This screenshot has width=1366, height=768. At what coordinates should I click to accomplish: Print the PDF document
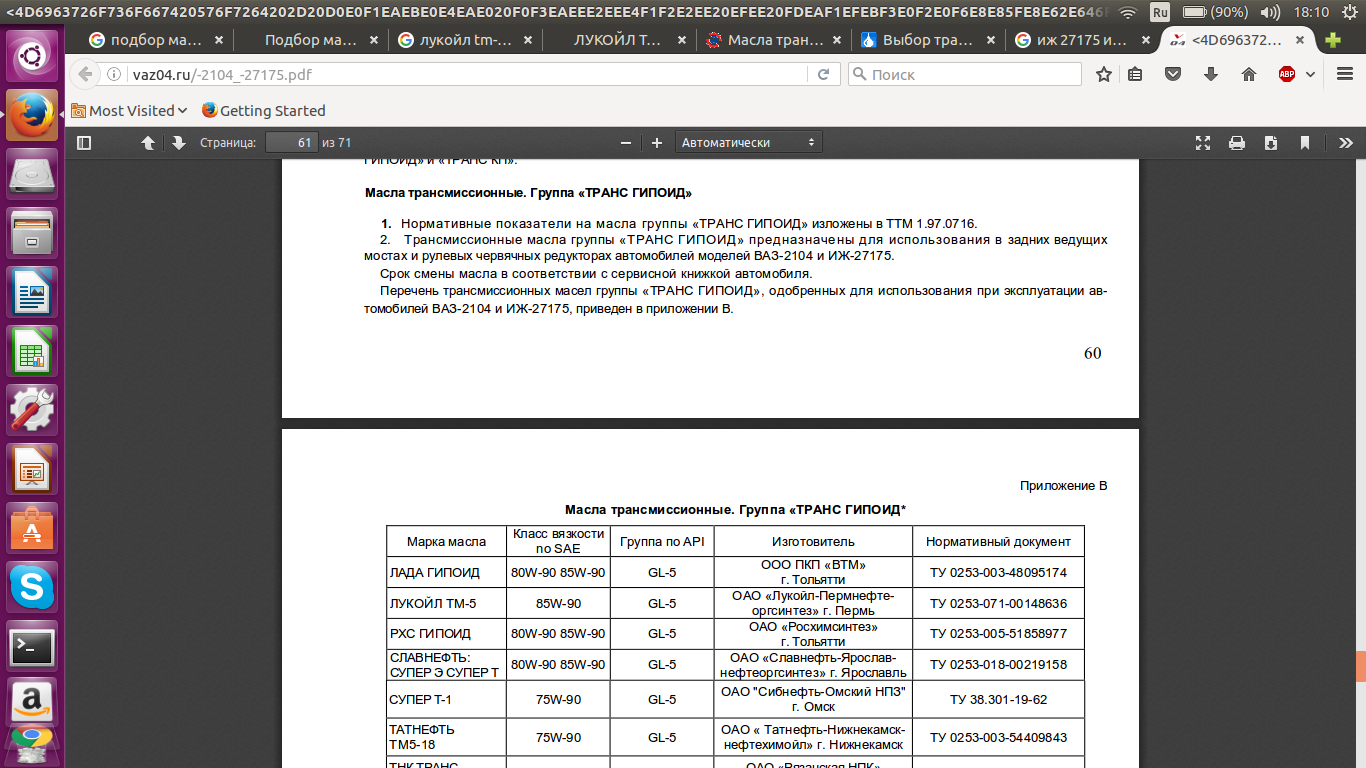1237,143
